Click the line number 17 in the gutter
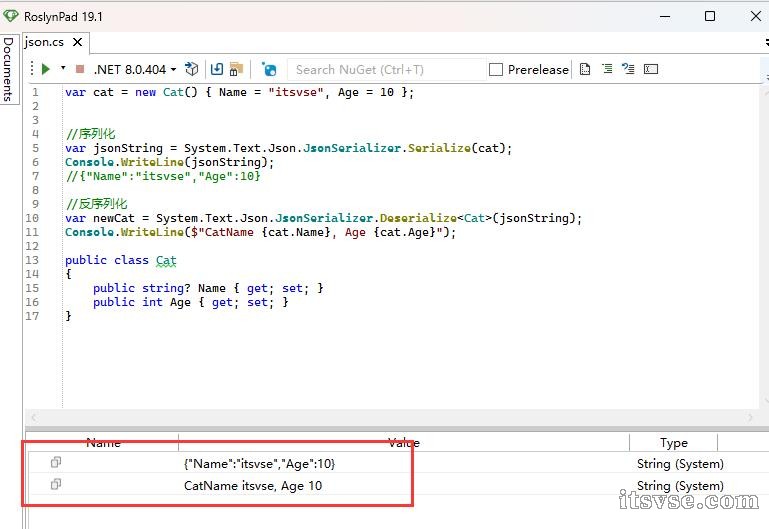 point(32,316)
